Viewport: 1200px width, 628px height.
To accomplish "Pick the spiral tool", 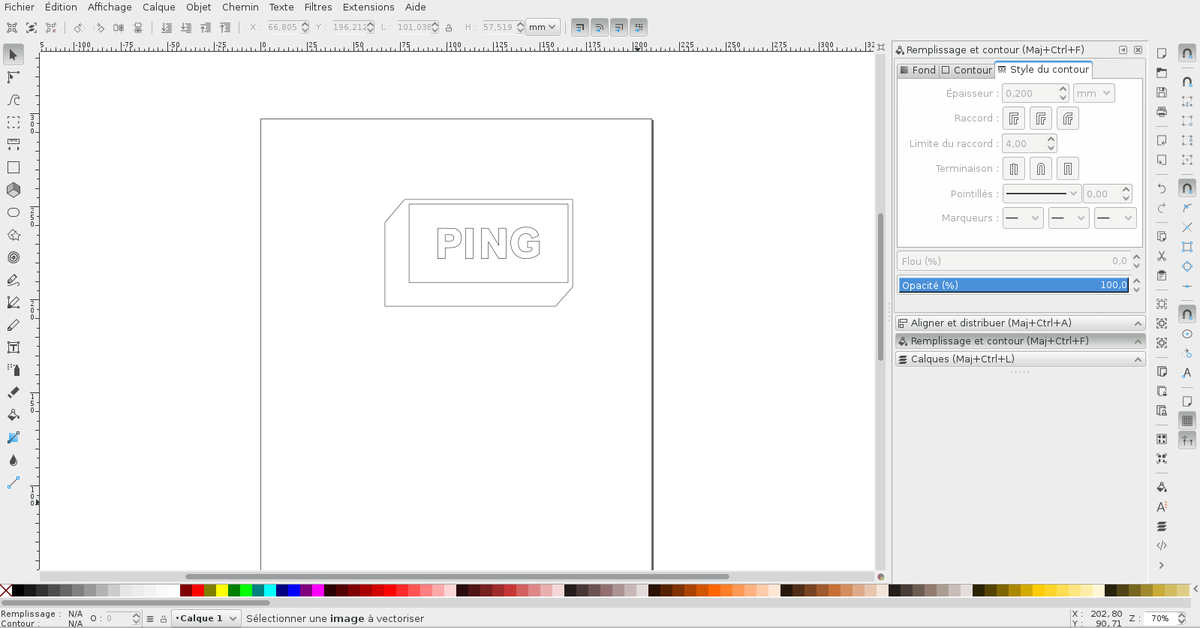I will [x=13, y=257].
